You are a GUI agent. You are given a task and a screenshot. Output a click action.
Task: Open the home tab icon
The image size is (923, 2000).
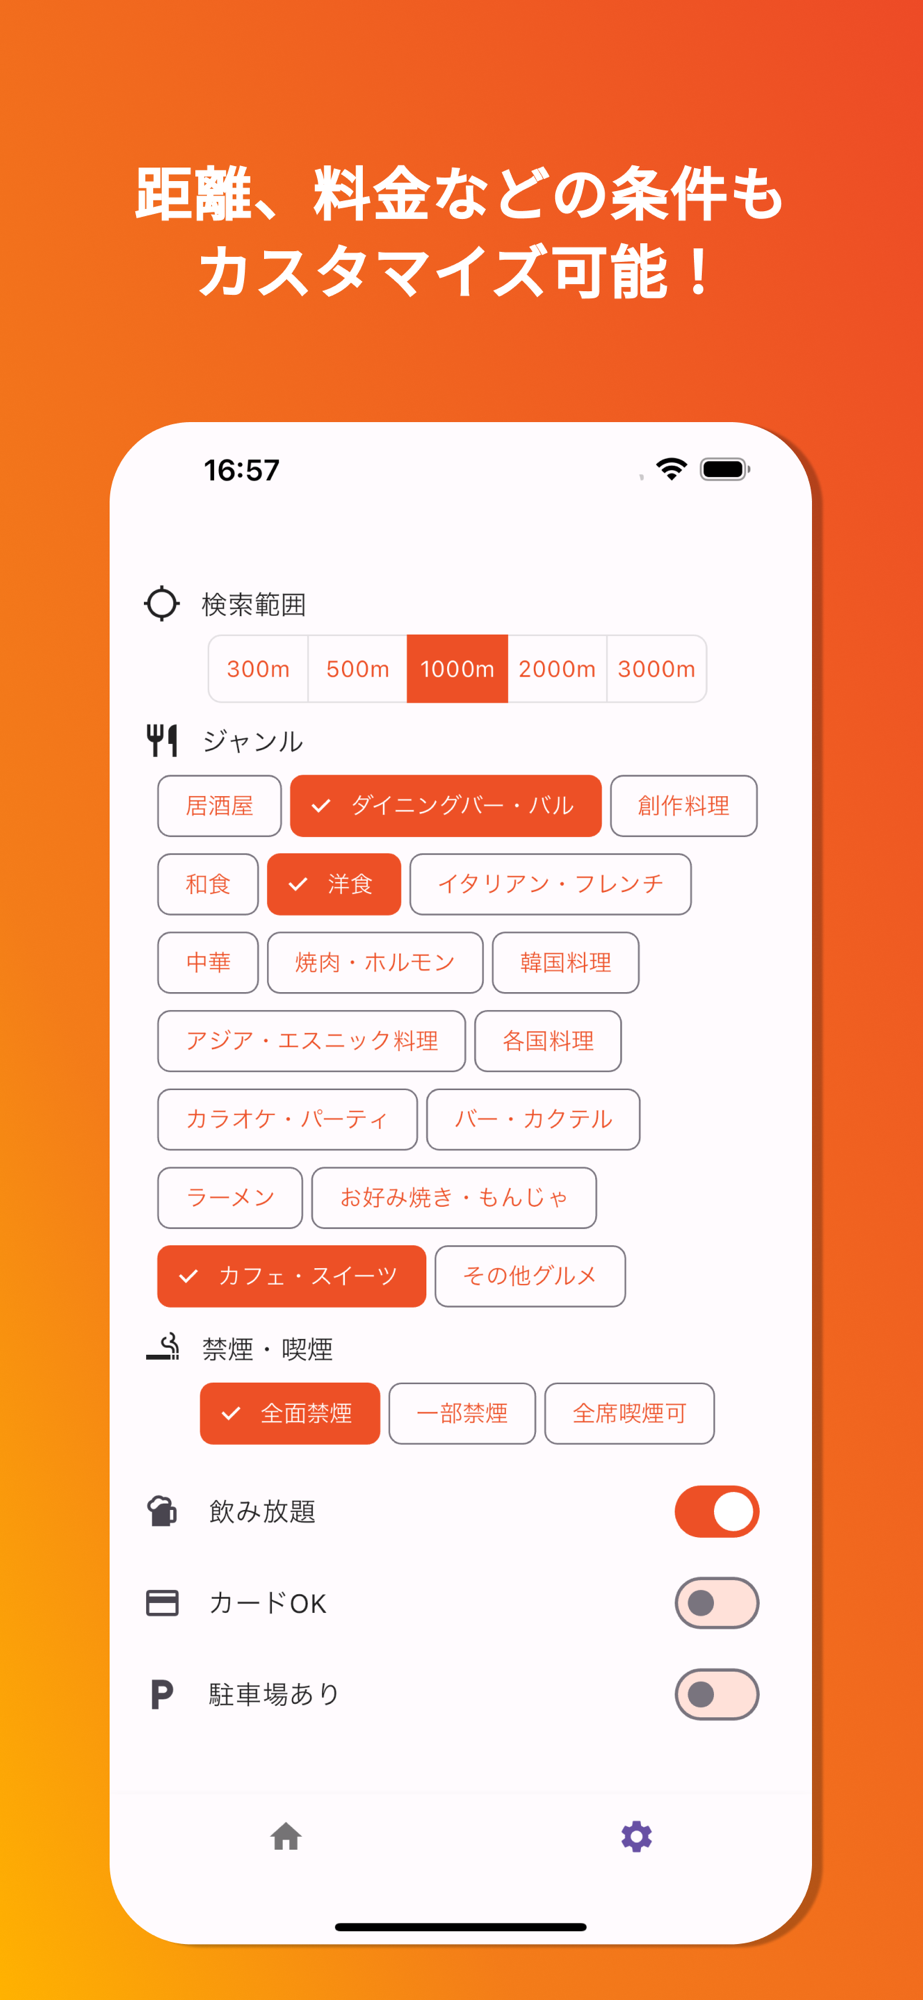pyautogui.click(x=286, y=1836)
